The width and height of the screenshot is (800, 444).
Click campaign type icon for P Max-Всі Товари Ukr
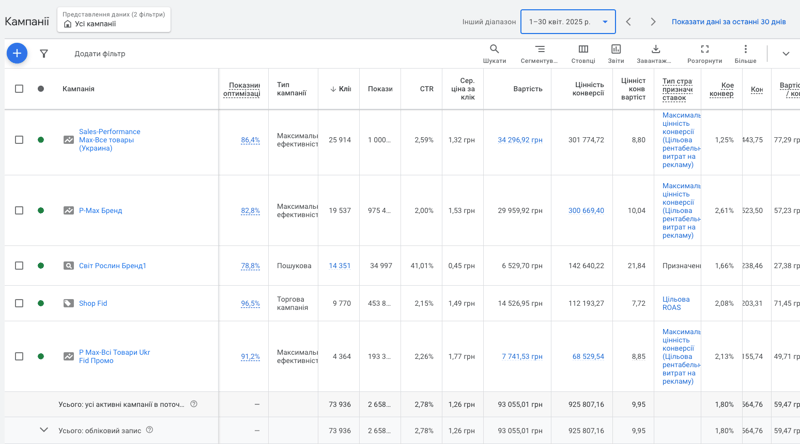pos(68,356)
